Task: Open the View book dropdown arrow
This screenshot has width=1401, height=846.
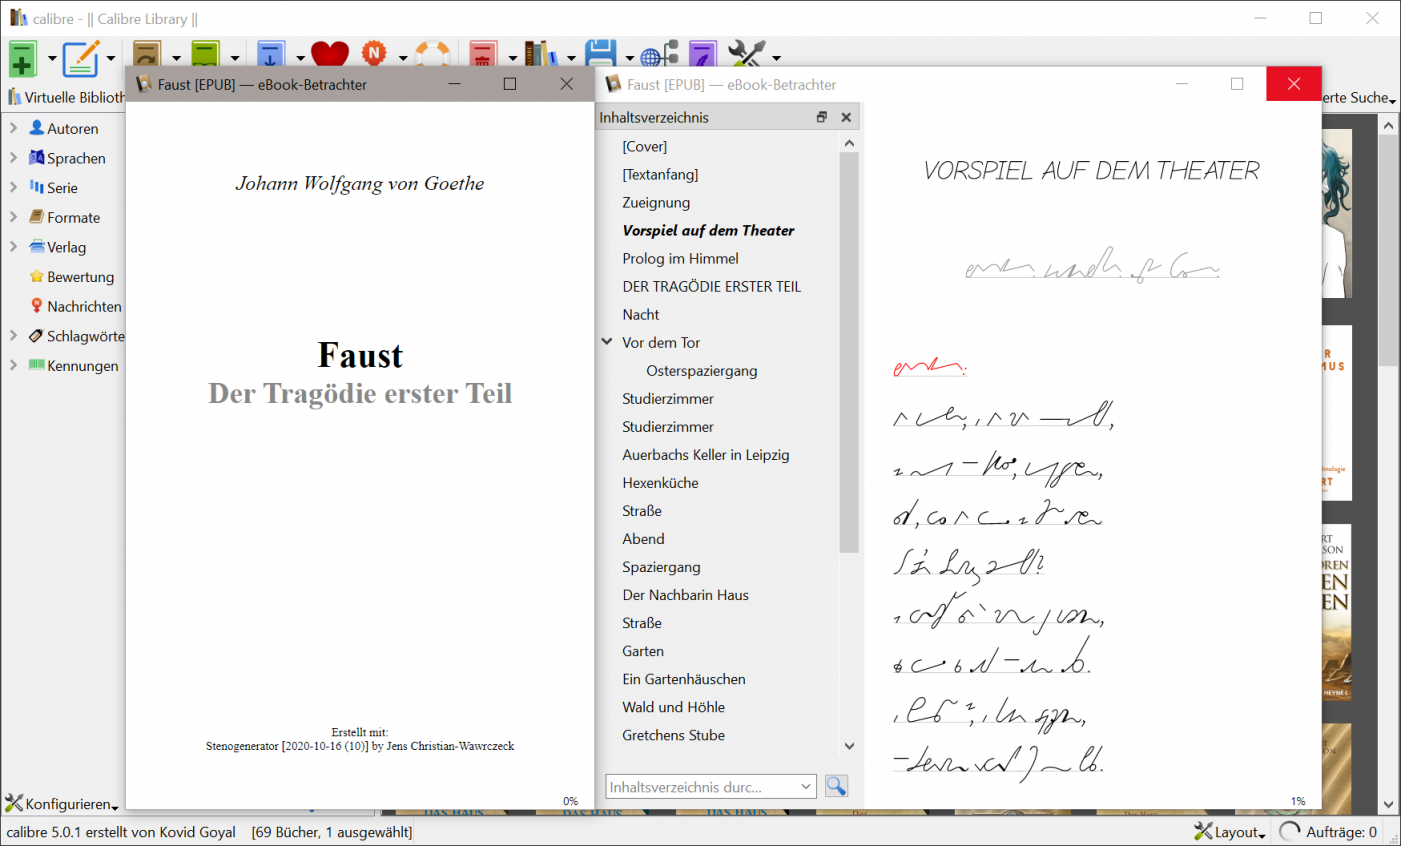Action: (235, 58)
